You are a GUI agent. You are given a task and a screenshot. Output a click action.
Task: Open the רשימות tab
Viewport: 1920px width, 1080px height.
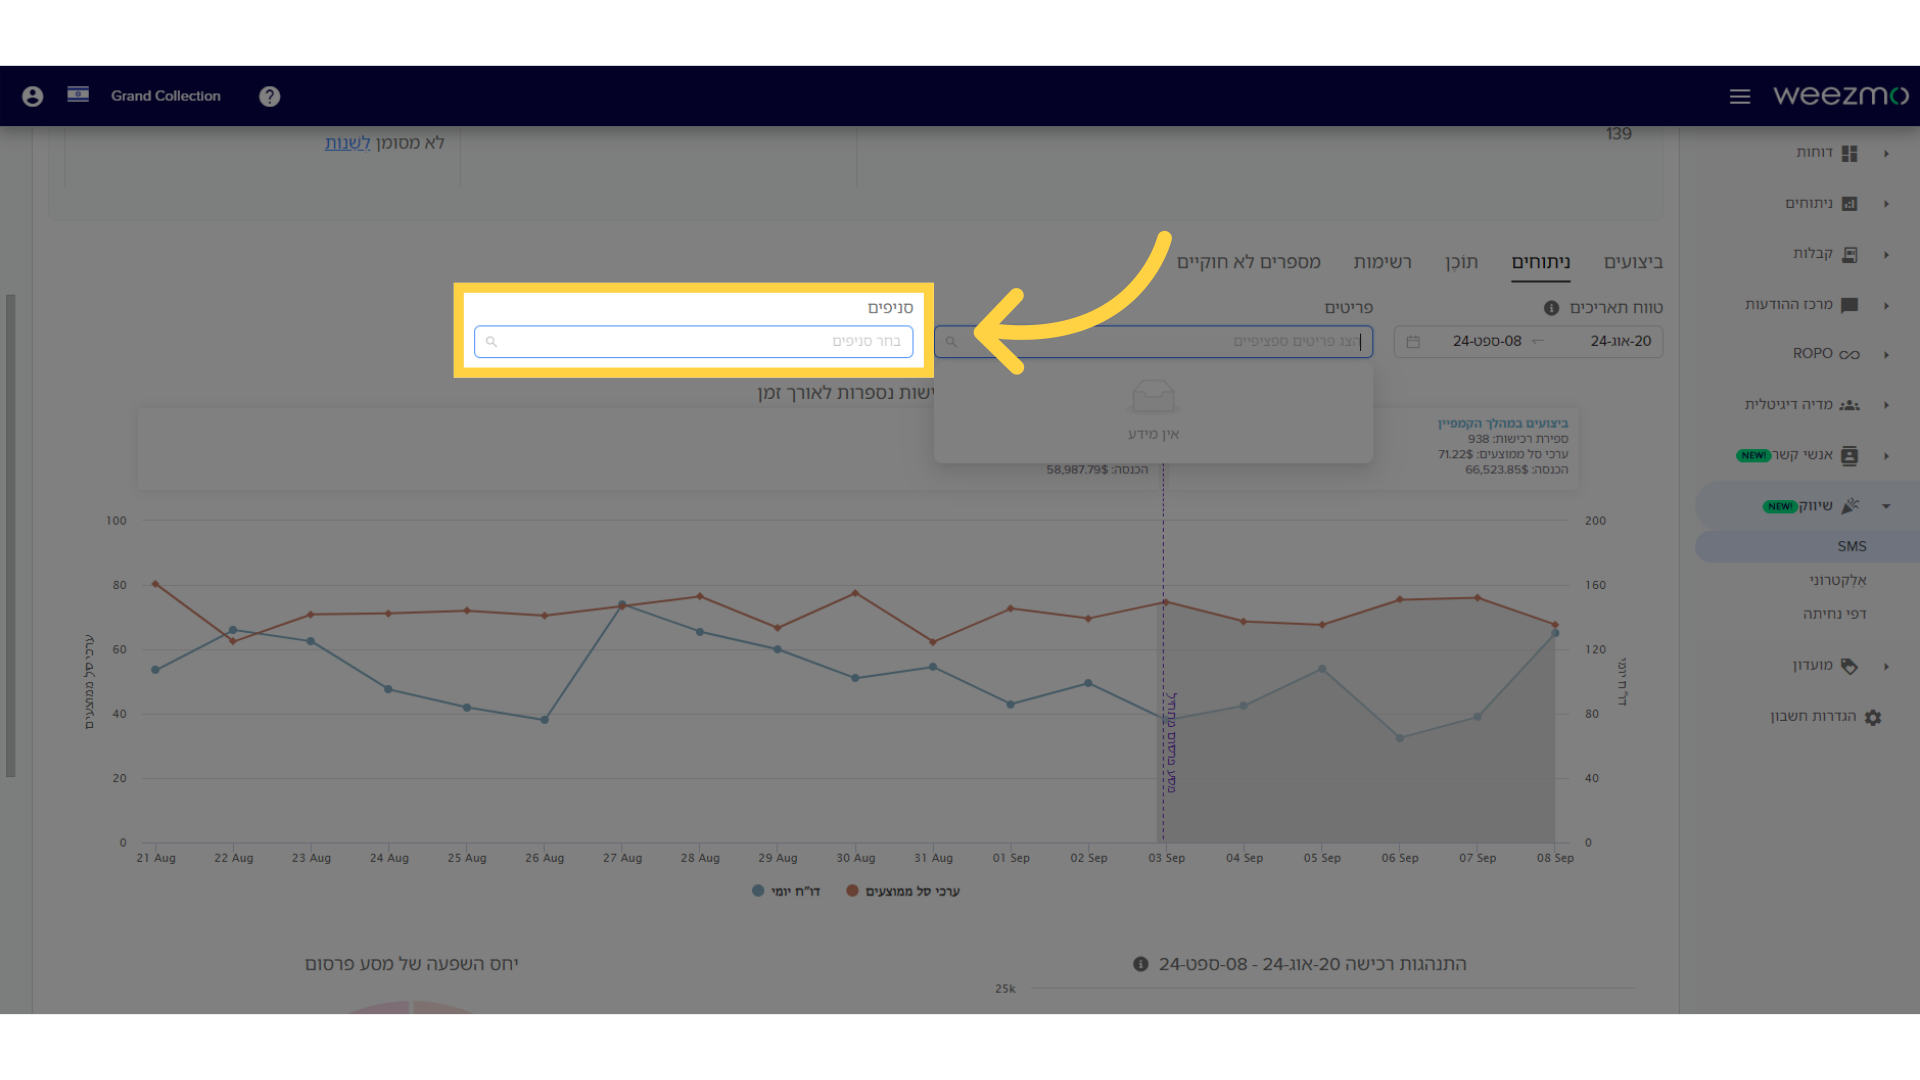pos(1382,262)
